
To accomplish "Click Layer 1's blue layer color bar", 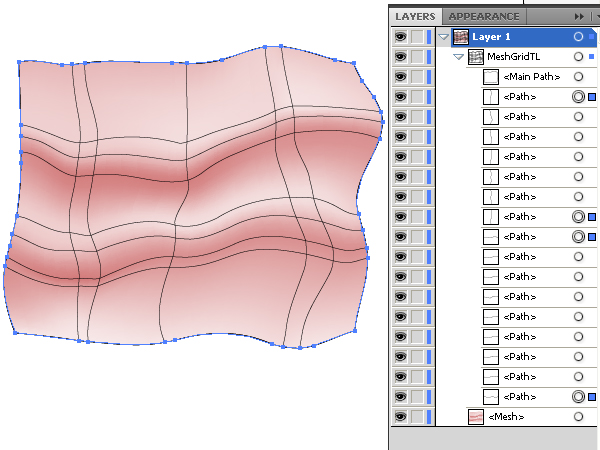I will pyautogui.click(x=429, y=37).
